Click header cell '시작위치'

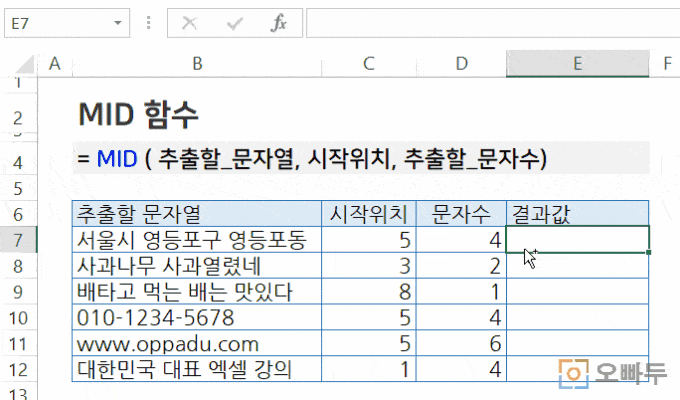[369, 213]
